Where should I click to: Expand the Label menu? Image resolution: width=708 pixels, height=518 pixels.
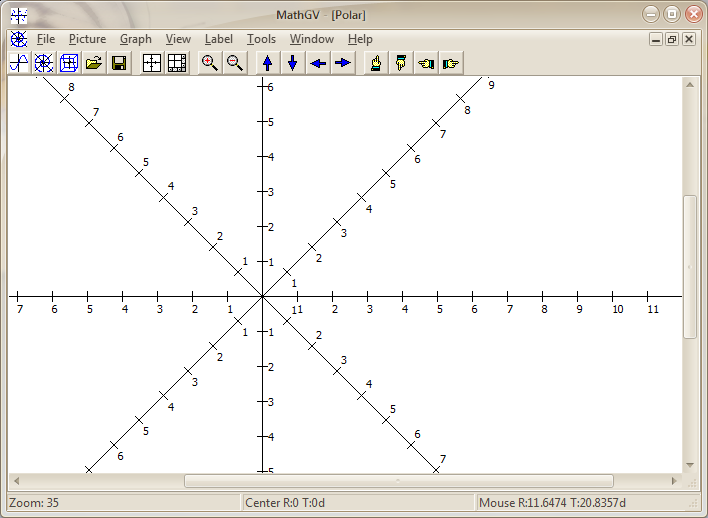tap(218, 39)
